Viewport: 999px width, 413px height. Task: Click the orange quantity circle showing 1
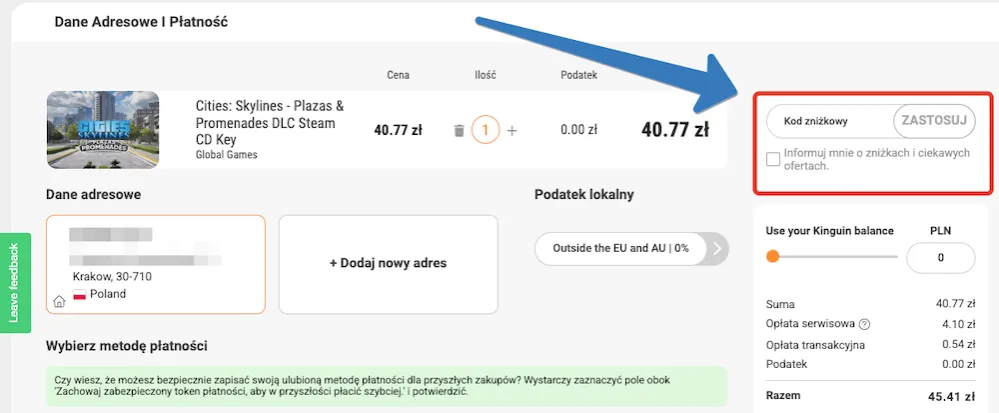485,130
